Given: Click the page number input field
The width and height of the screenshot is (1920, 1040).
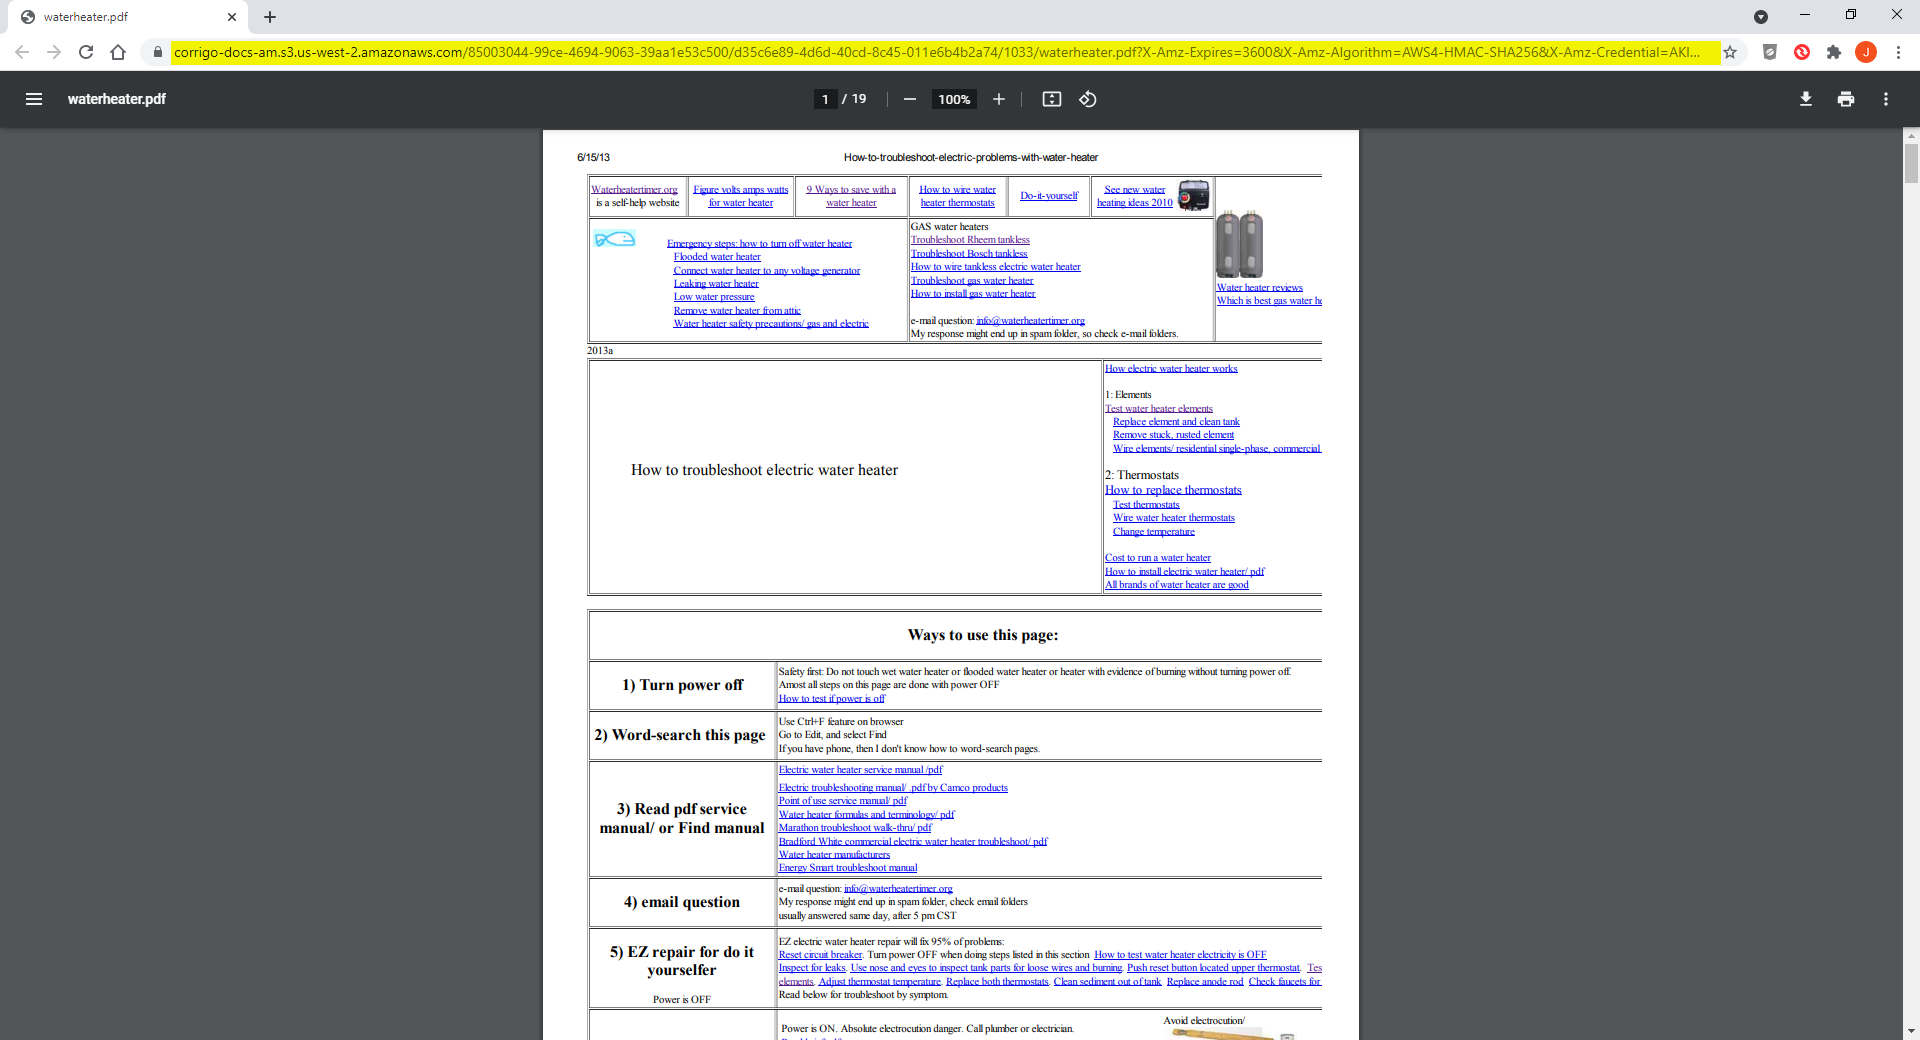Looking at the screenshot, I should pyautogui.click(x=825, y=99).
